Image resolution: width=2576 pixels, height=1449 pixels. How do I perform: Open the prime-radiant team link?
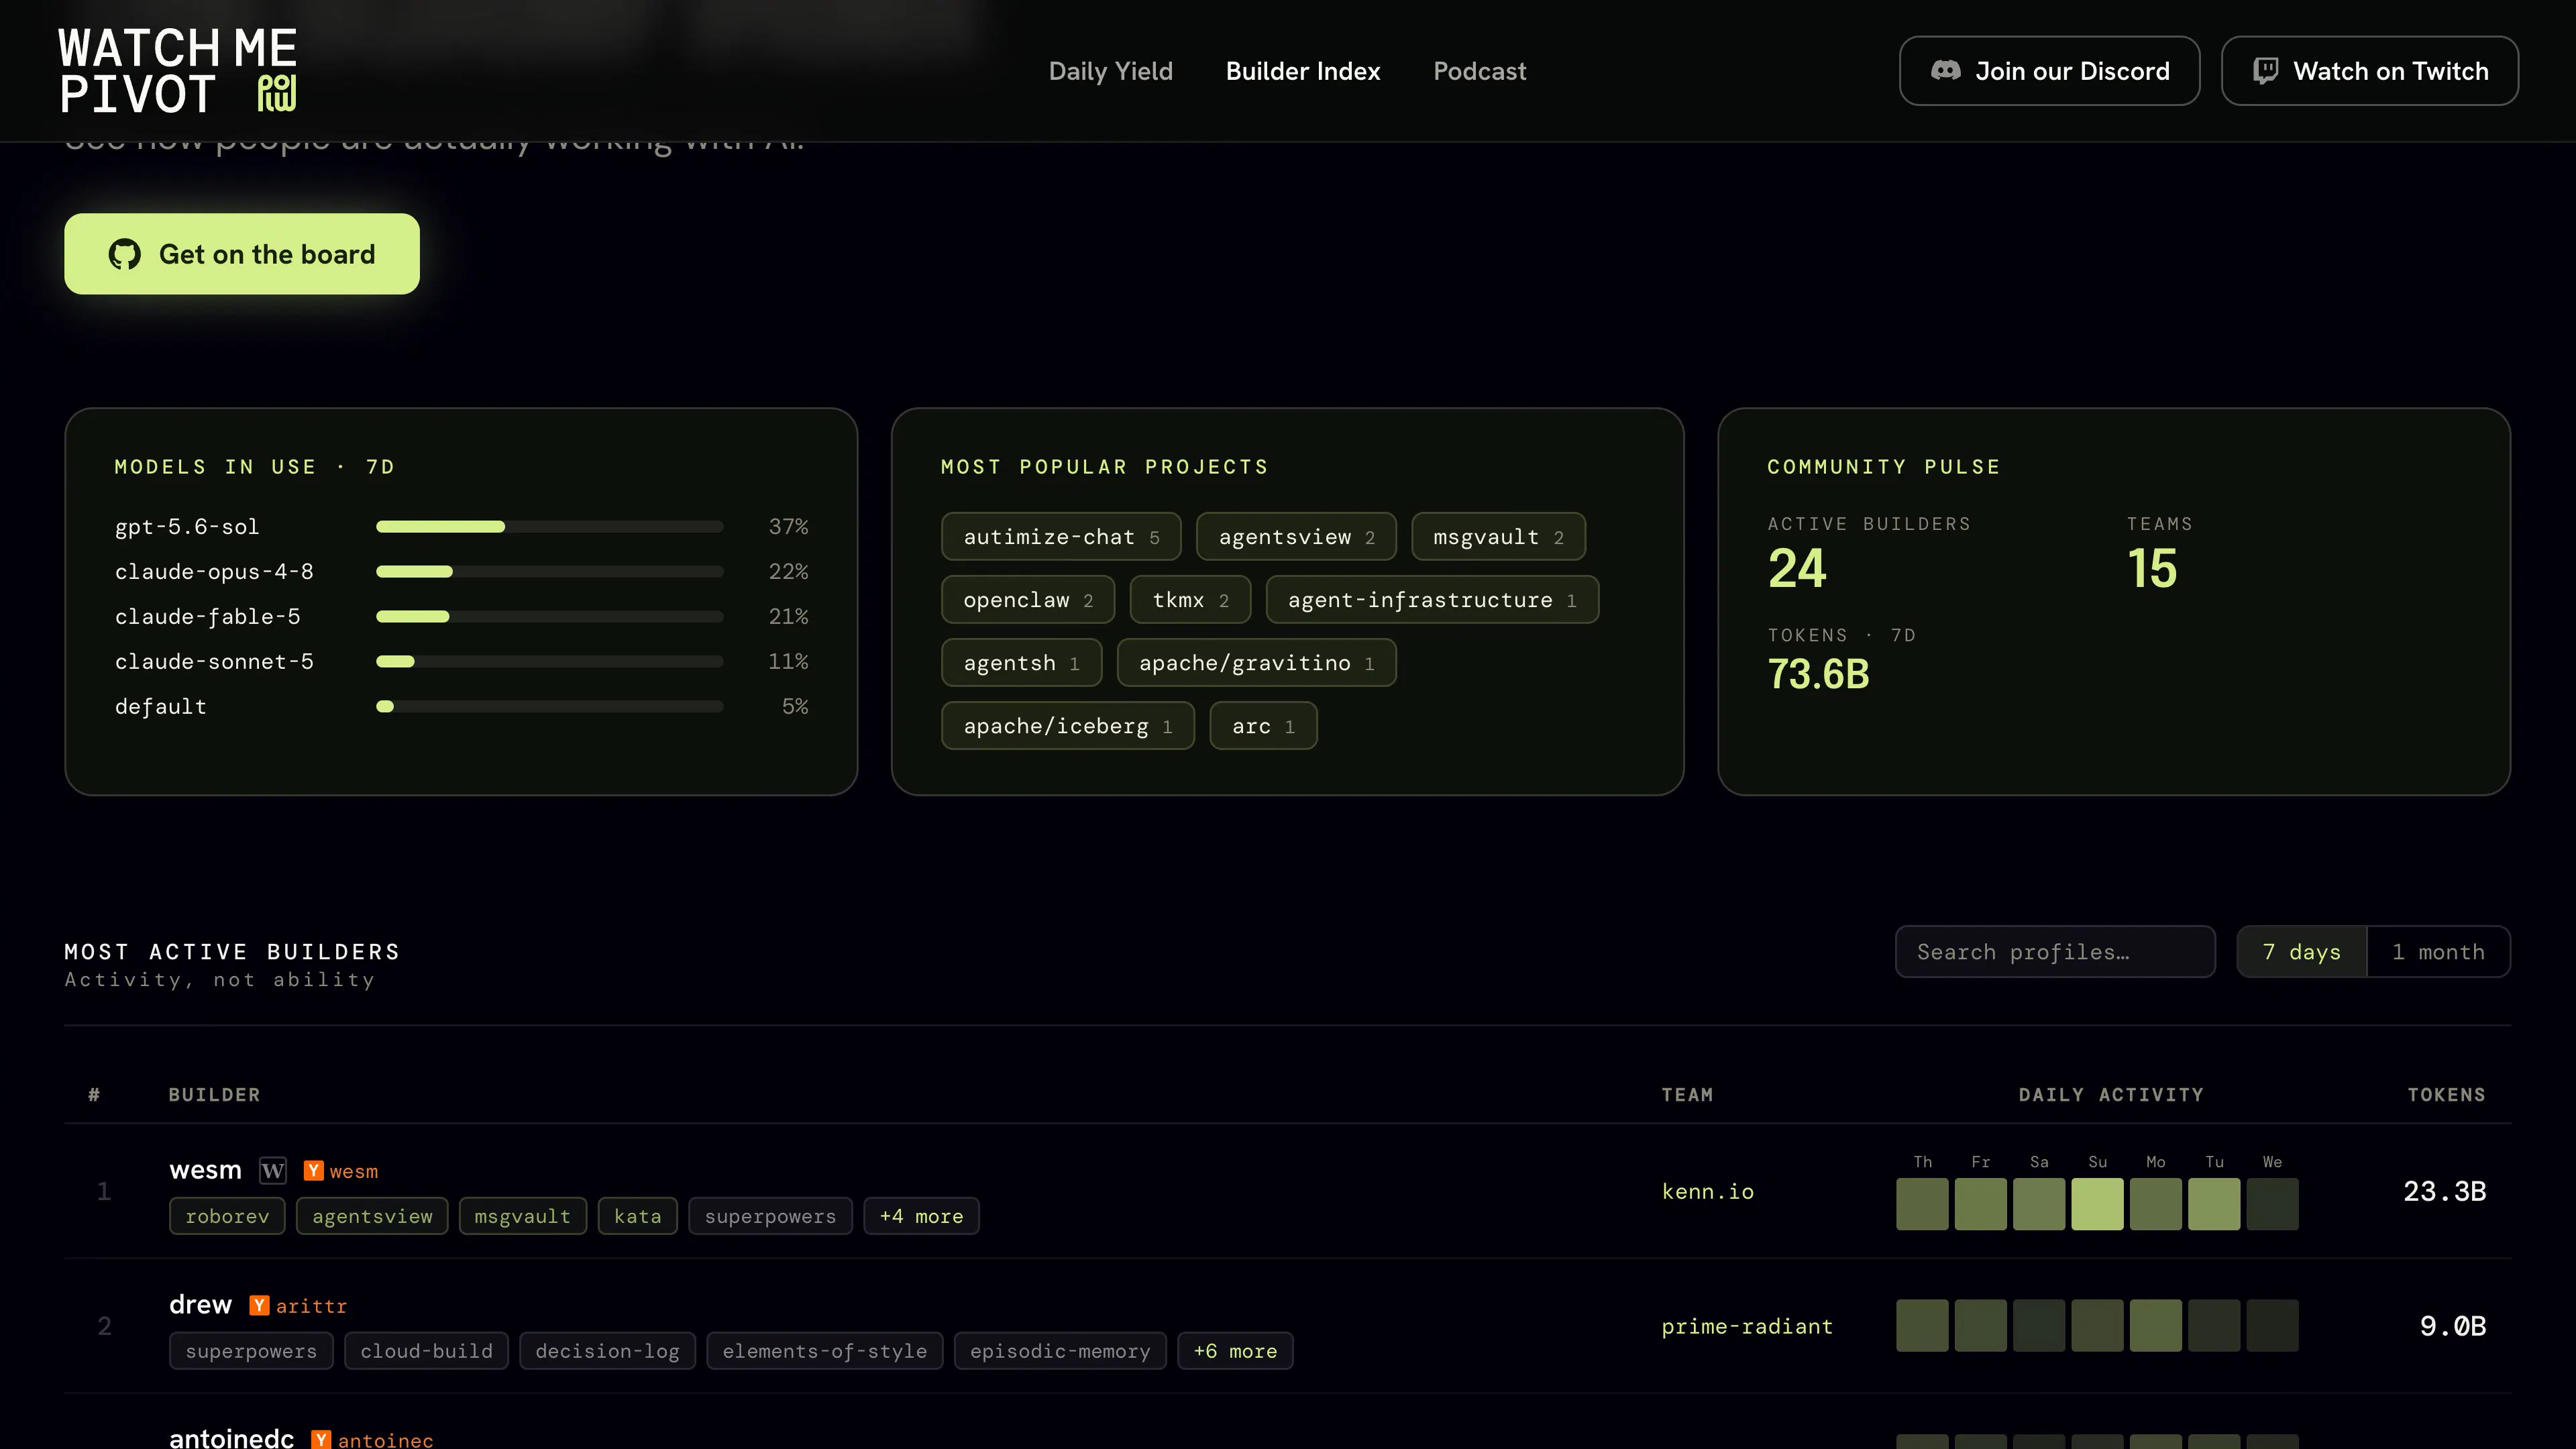click(x=1747, y=1326)
